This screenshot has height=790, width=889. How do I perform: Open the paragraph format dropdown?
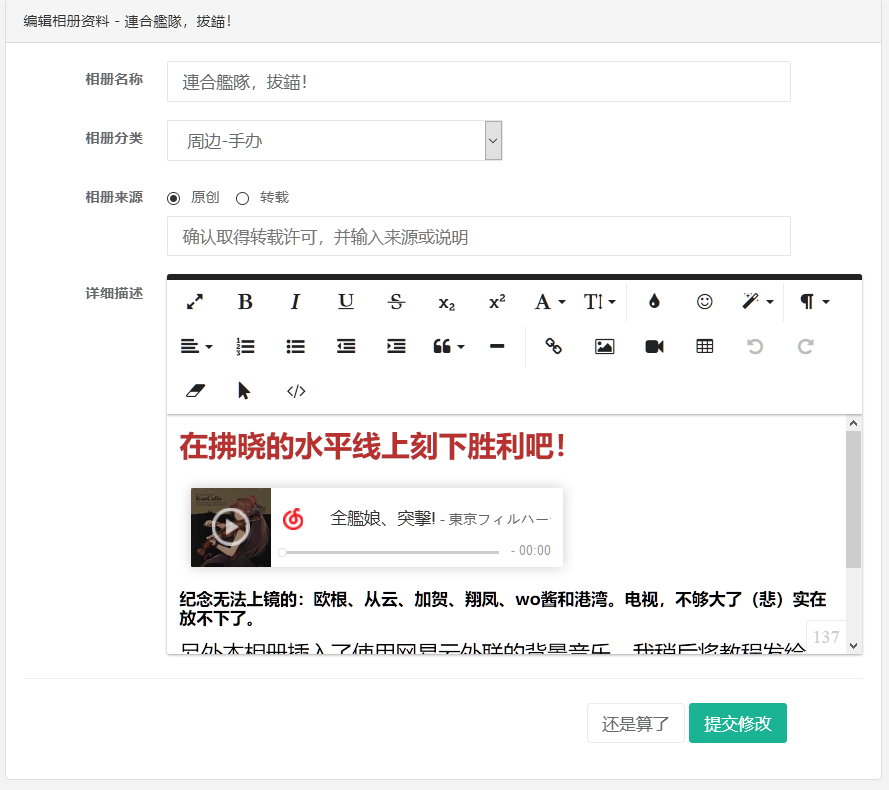(x=814, y=302)
